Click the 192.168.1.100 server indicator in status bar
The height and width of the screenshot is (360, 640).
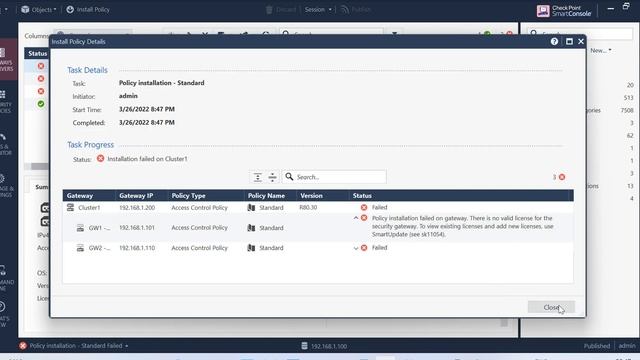[324, 346]
